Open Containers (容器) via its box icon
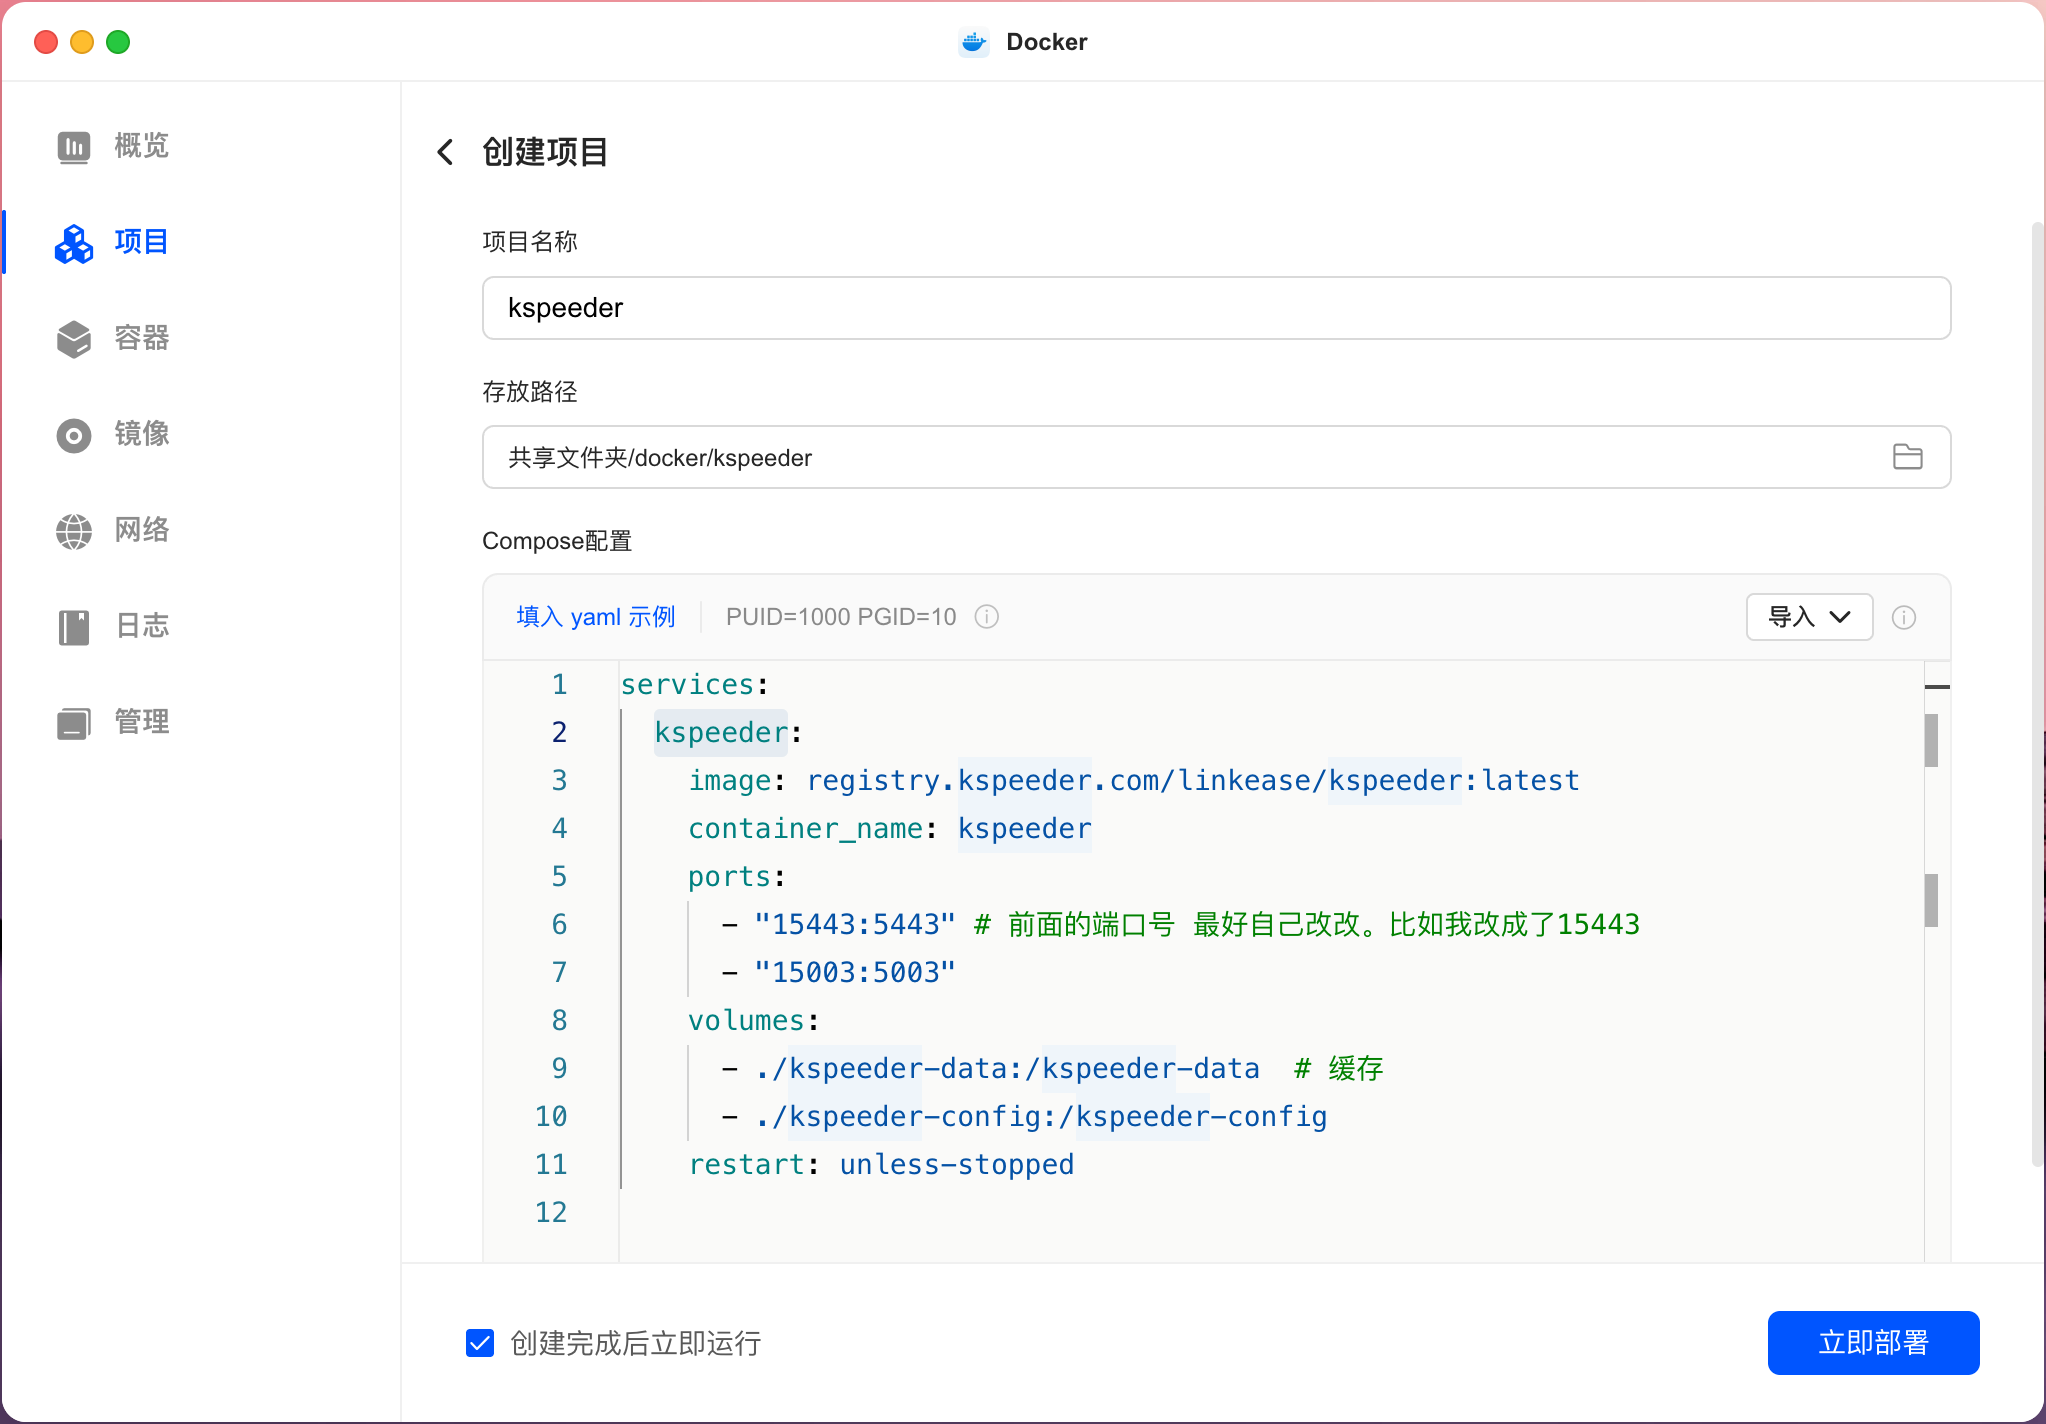This screenshot has width=2046, height=1424. coord(73,339)
